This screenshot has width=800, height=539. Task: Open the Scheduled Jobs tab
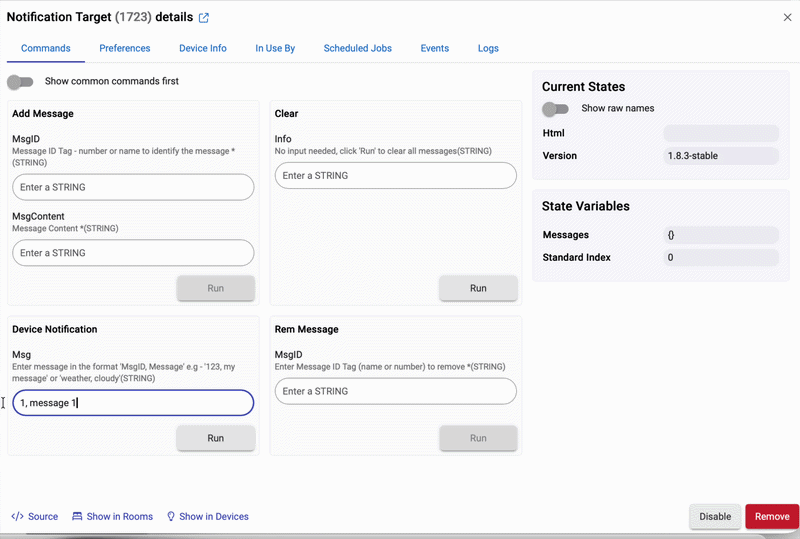pos(357,48)
